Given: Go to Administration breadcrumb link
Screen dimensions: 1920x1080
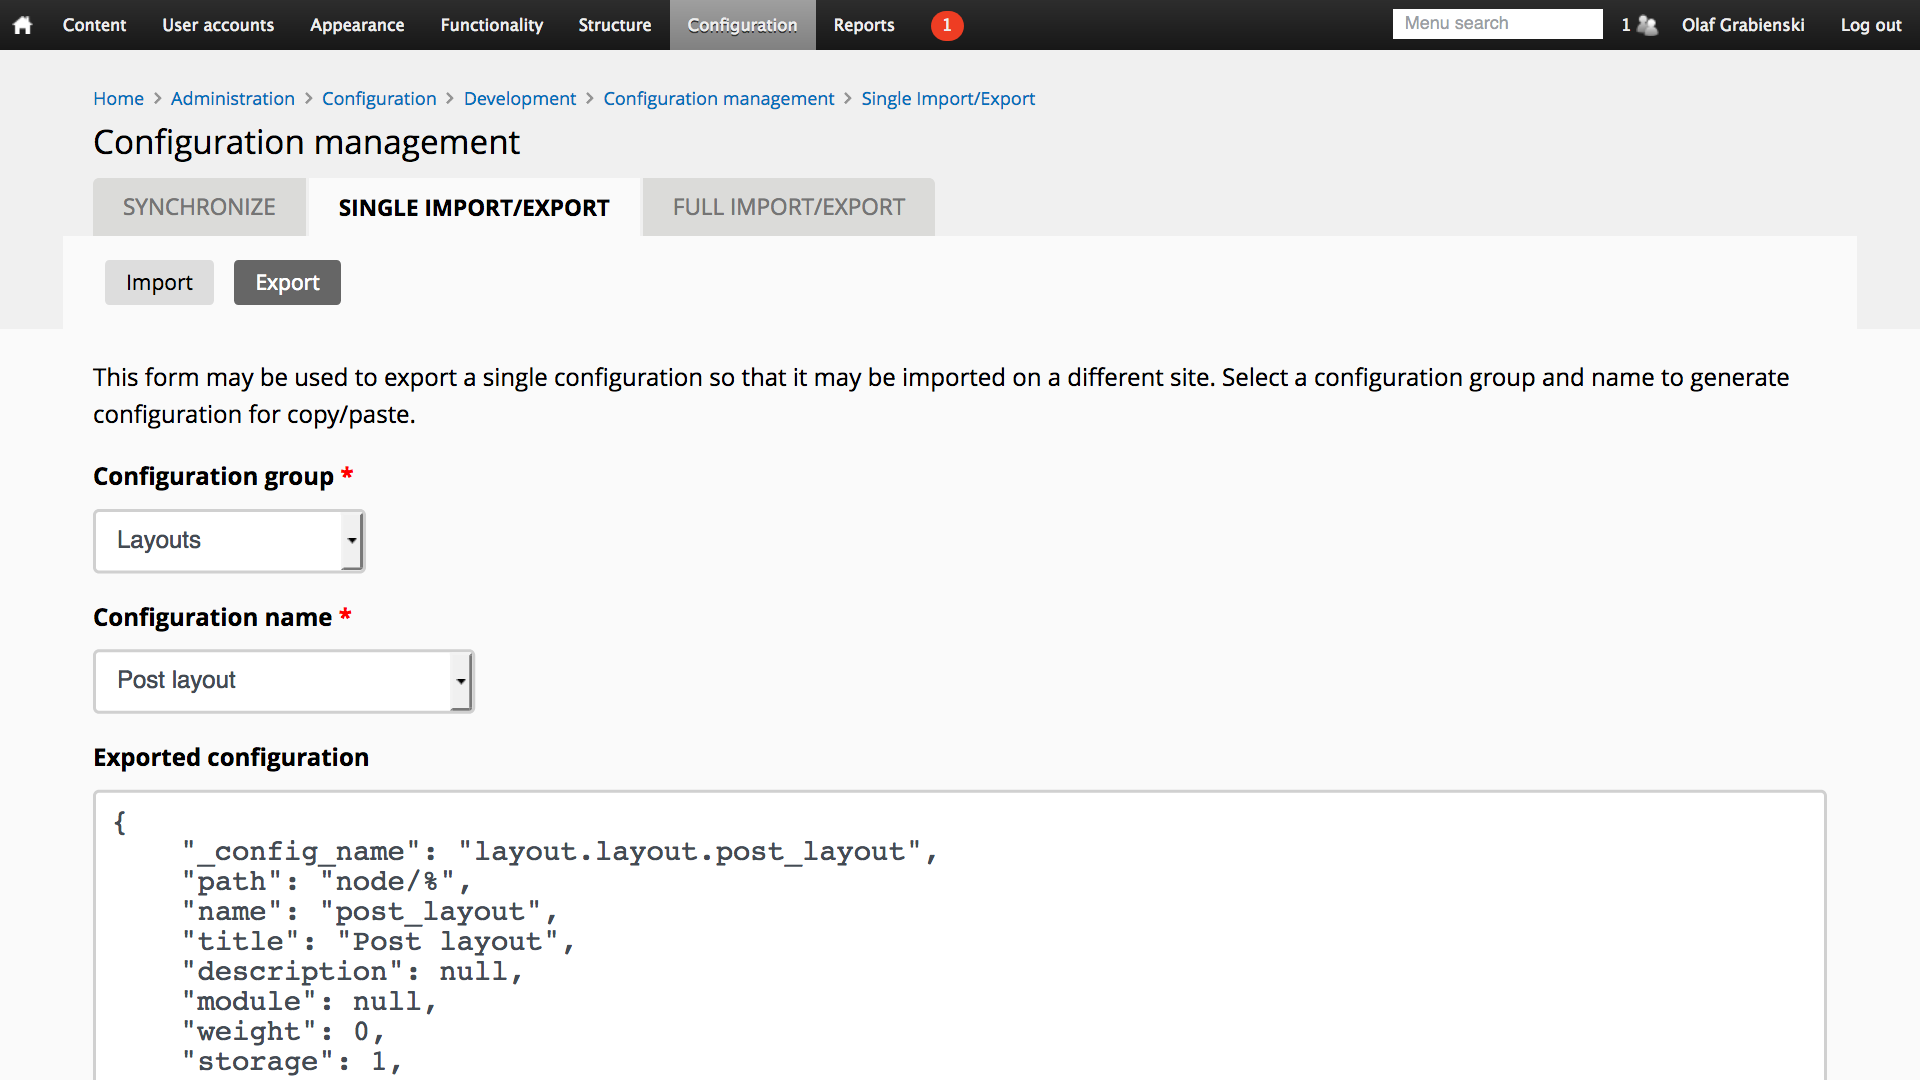Looking at the screenshot, I should [232, 99].
